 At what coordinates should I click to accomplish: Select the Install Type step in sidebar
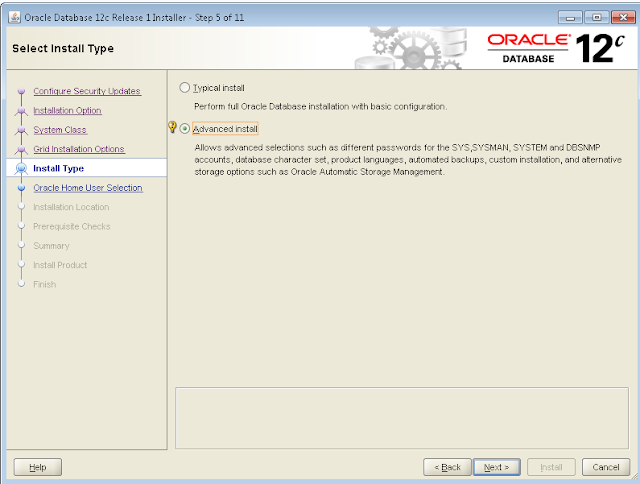tap(58, 169)
